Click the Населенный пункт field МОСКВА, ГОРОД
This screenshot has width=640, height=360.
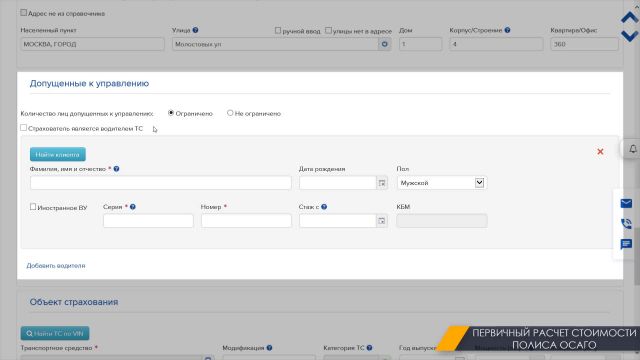[93, 44]
